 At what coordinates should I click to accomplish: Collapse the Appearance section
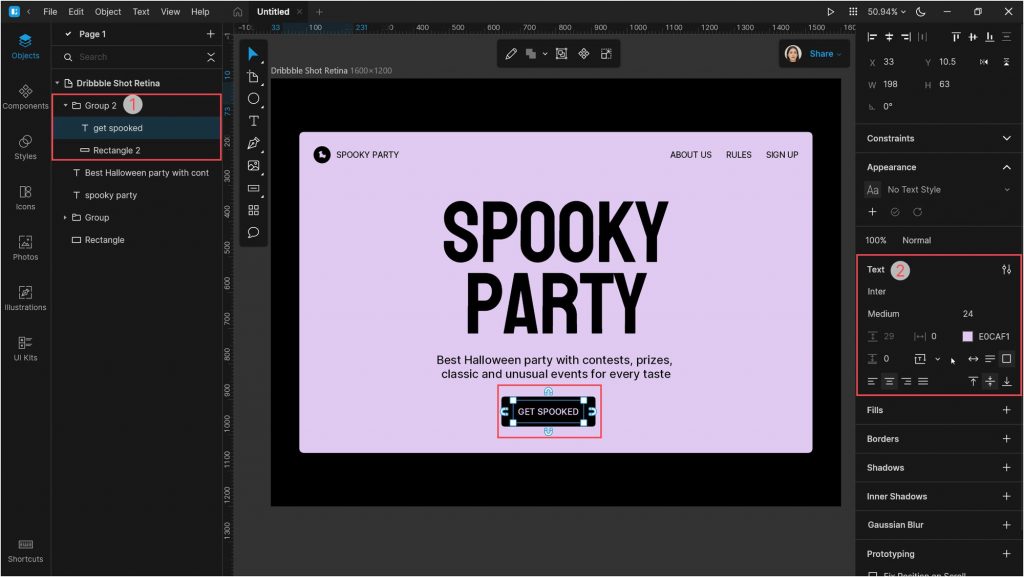(x=1006, y=167)
